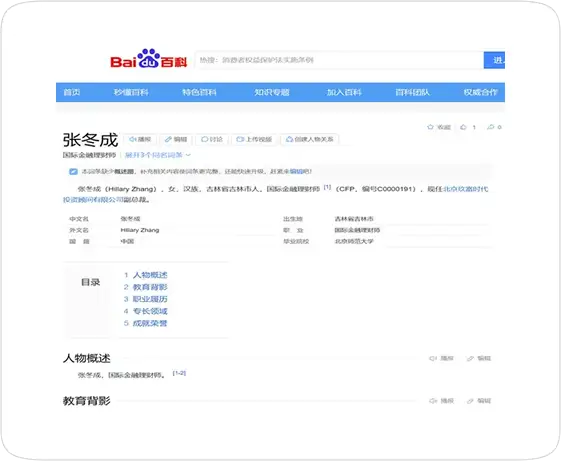This screenshot has width=561, height=461.
Task: Open the 秒懂百科 navigation tab
Action: [x=131, y=92]
